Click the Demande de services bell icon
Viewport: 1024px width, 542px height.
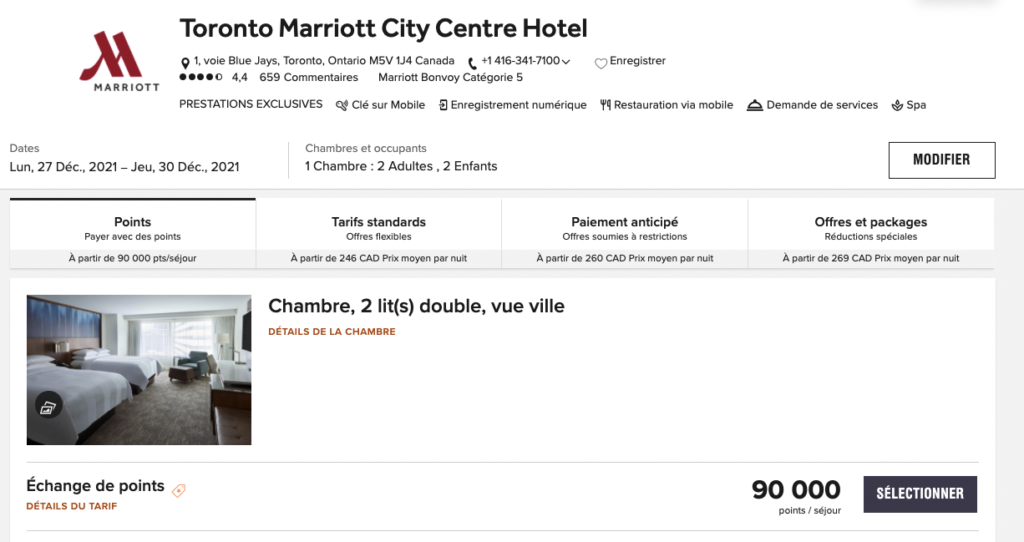(755, 105)
